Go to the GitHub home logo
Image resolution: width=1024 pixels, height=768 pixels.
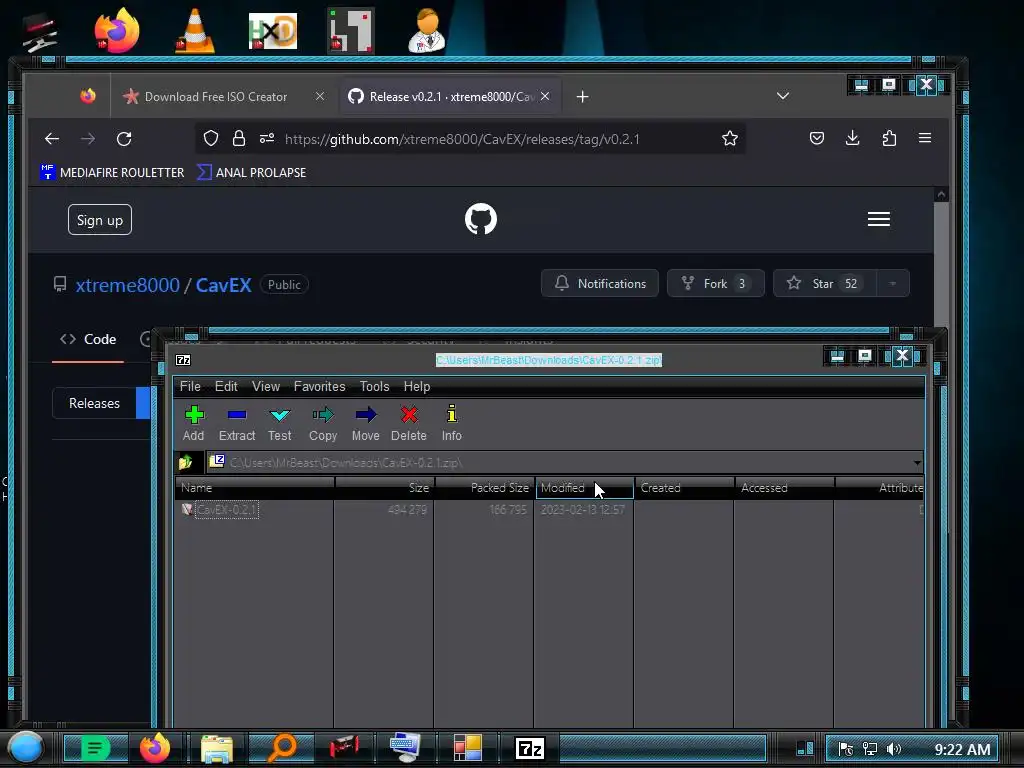coord(481,219)
